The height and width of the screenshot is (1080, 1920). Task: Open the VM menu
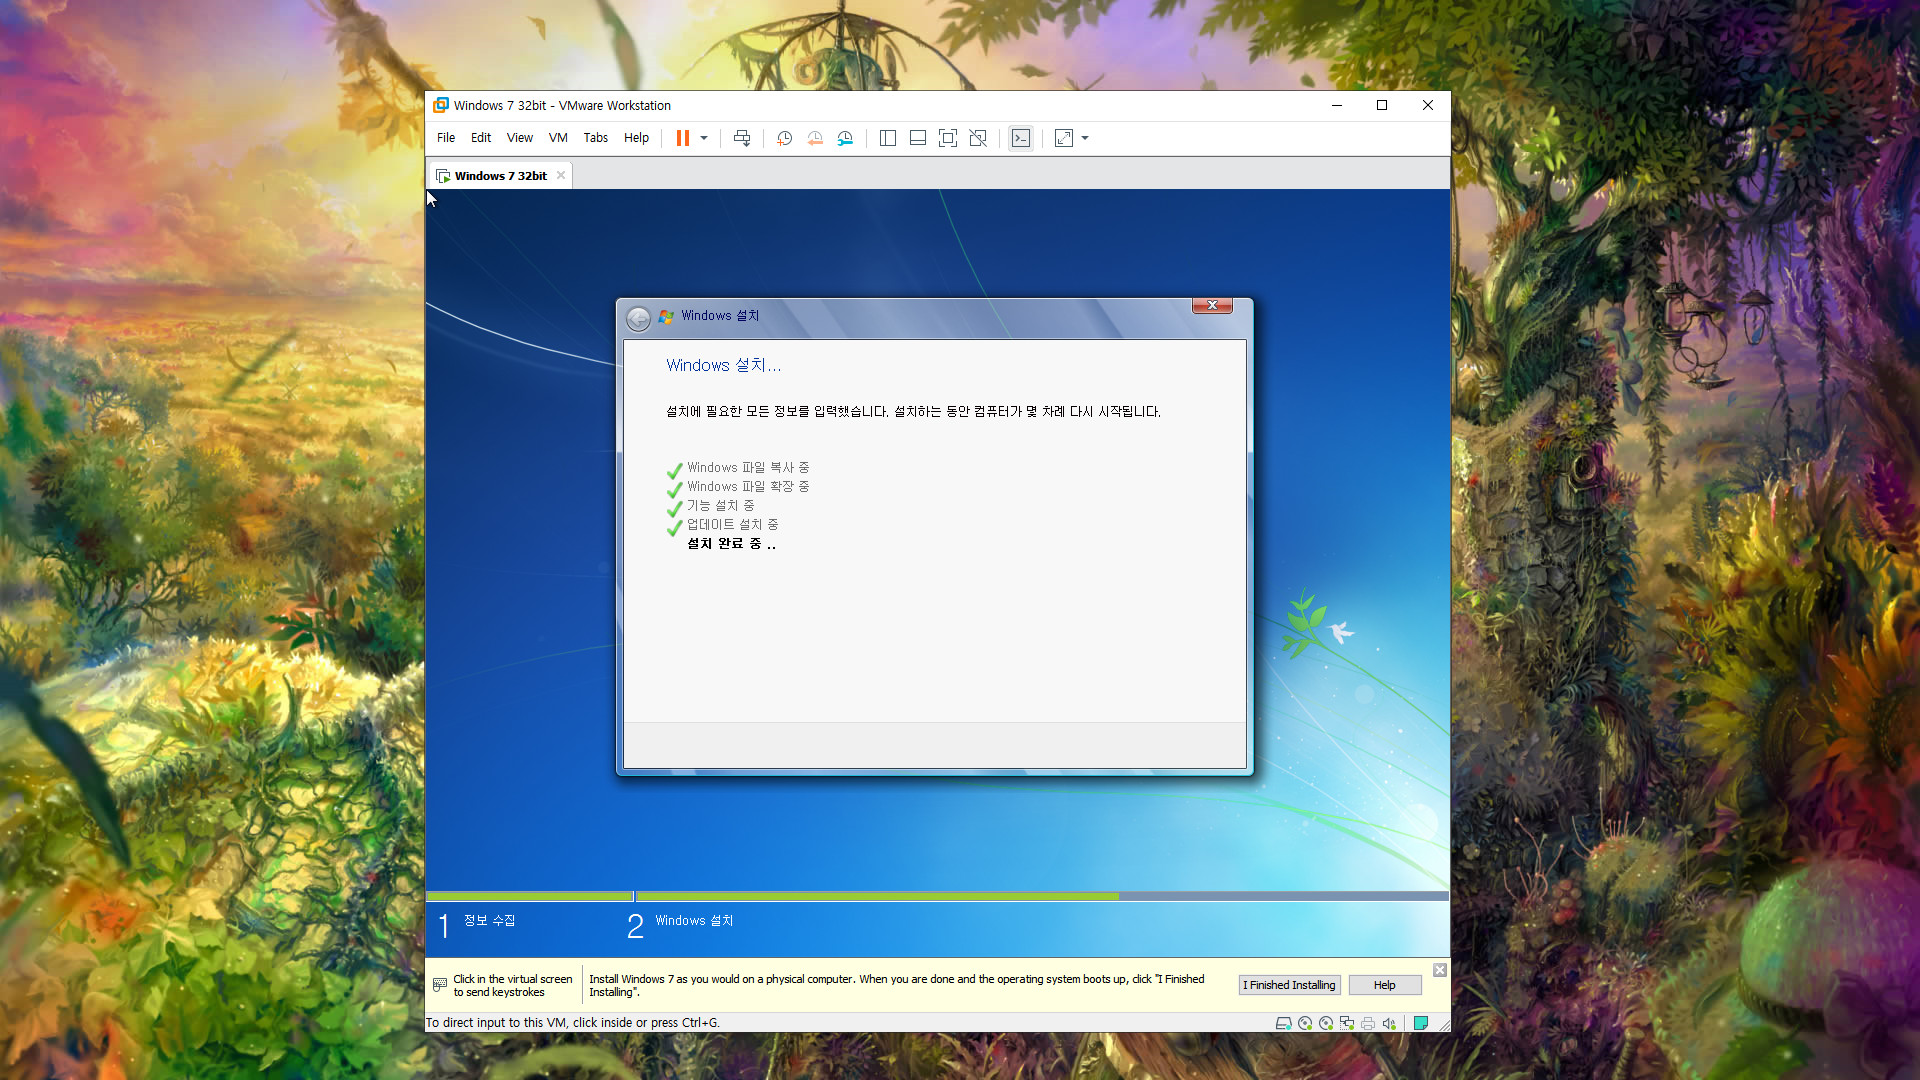pos(558,138)
